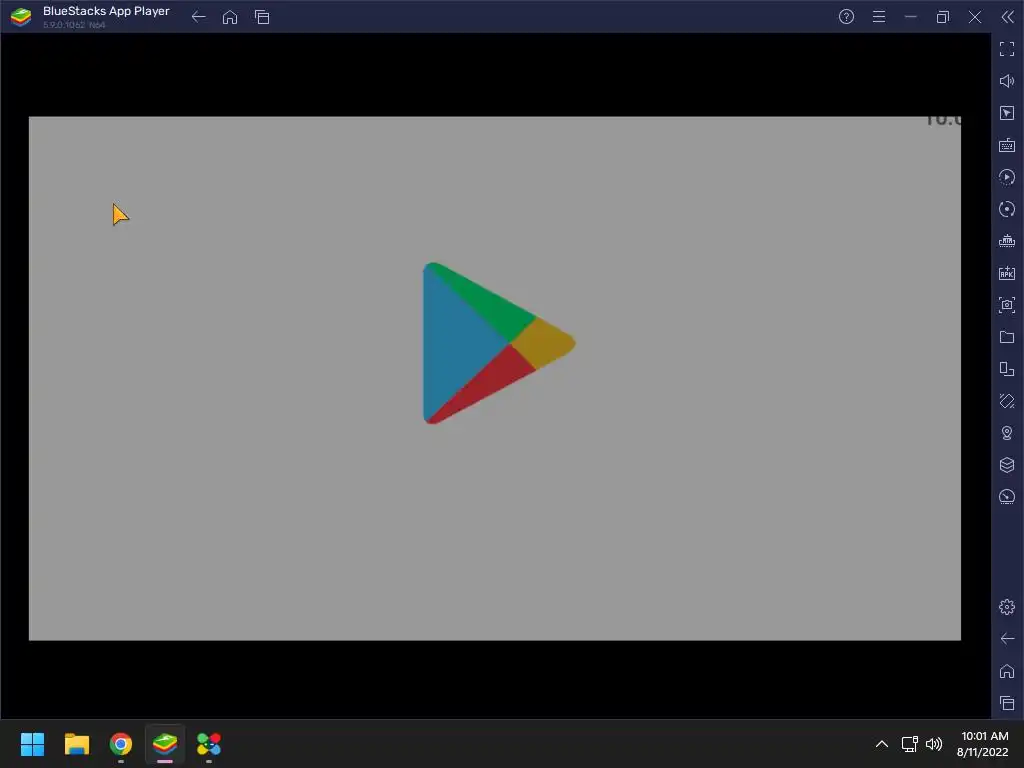
Task: Toggle eco mode gauge icon
Action: [x=1007, y=497]
